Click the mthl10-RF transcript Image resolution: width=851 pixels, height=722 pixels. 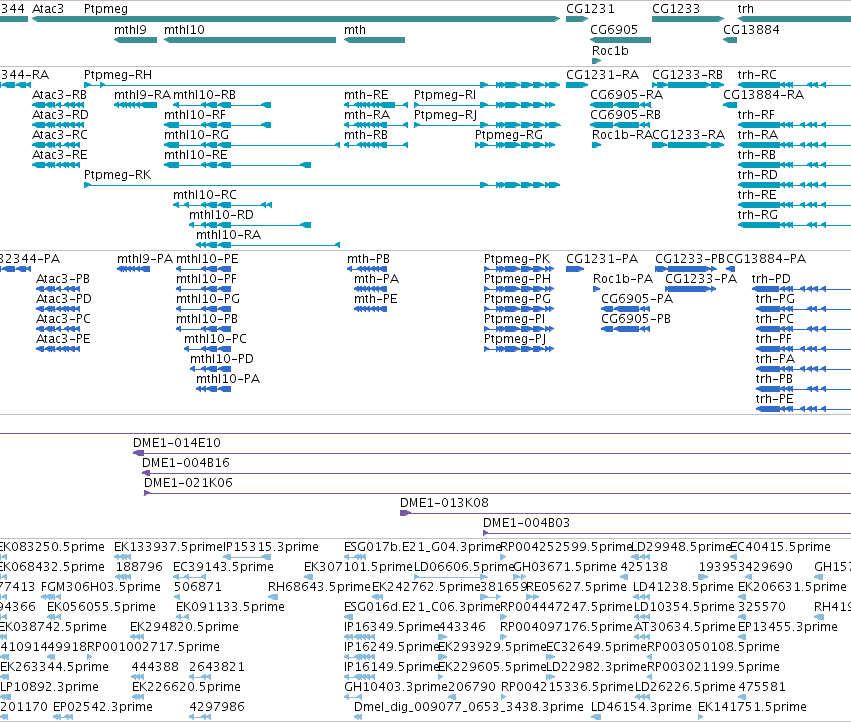[217, 125]
